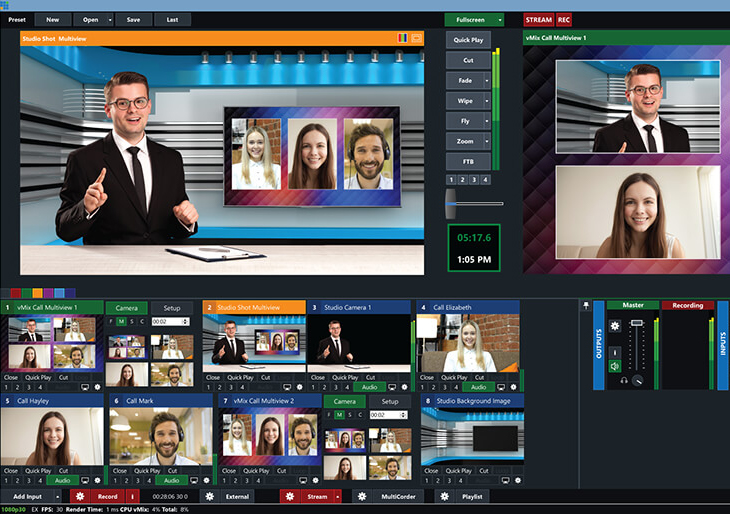The image size is (730, 514).
Task: Slide the transition T-bar handle
Action: (450, 203)
